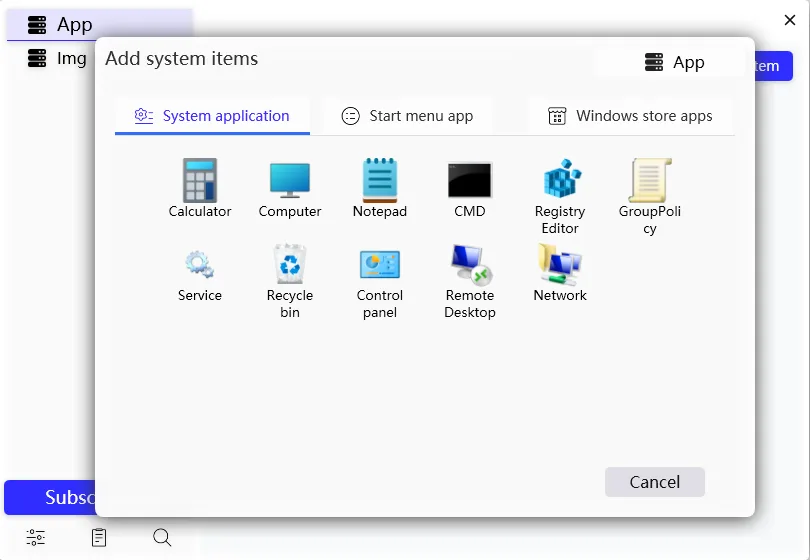Click the blue Subscribe button behind dialog
Viewport: 810px width, 560px height.
(50, 497)
